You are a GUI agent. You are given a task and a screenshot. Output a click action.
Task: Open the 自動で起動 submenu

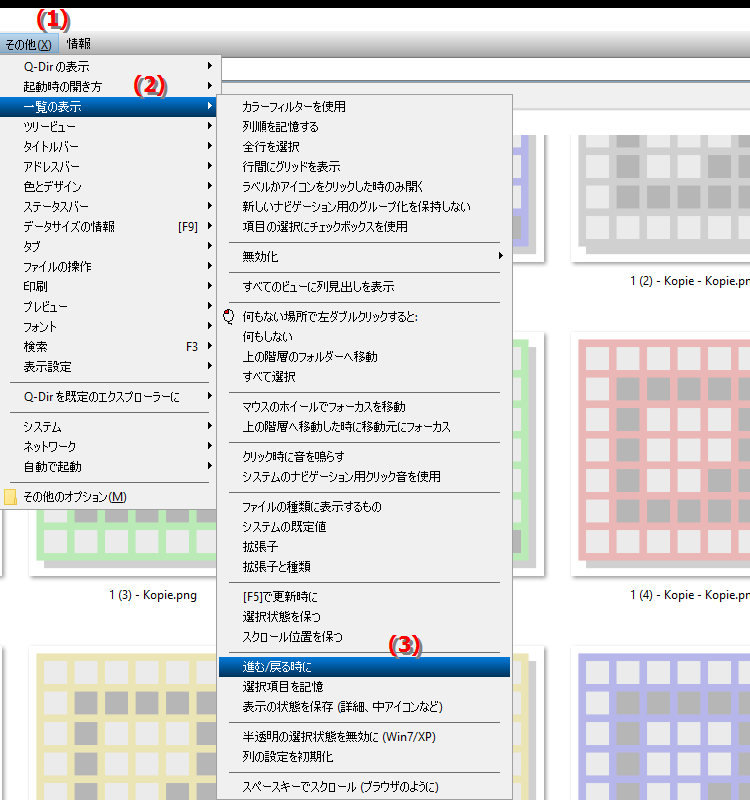click(109, 466)
